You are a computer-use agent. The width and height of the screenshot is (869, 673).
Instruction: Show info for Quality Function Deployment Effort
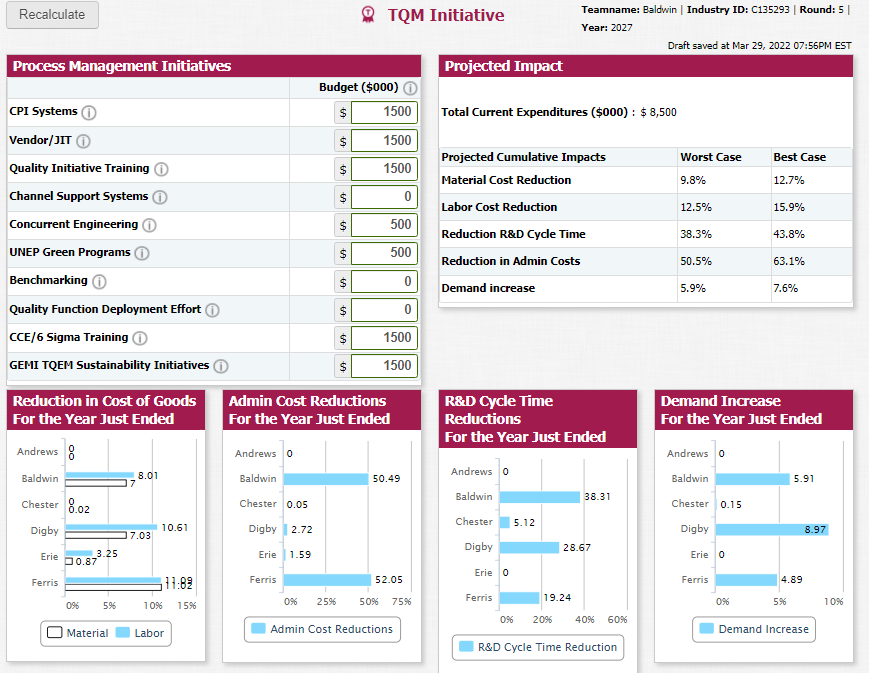click(x=212, y=310)
